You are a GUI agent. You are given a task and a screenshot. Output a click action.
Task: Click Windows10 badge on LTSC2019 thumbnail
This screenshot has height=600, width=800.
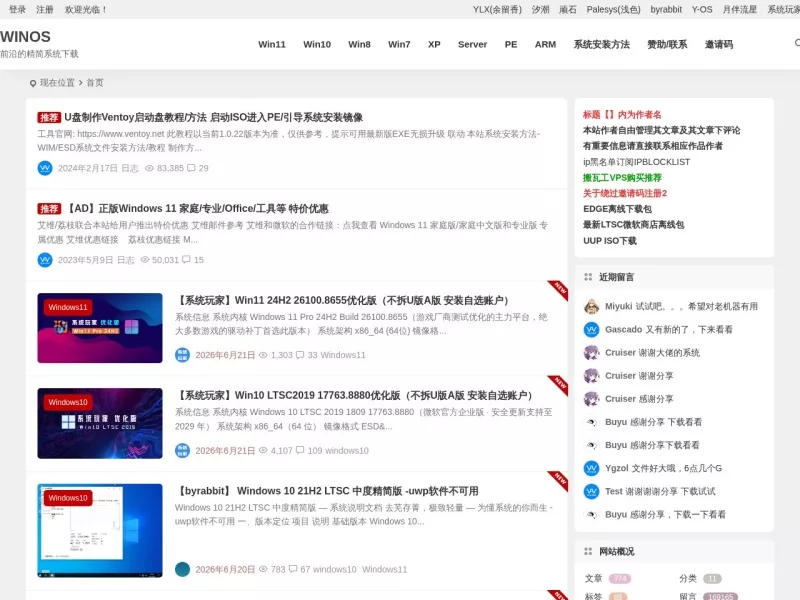click(x=68, y=402)
